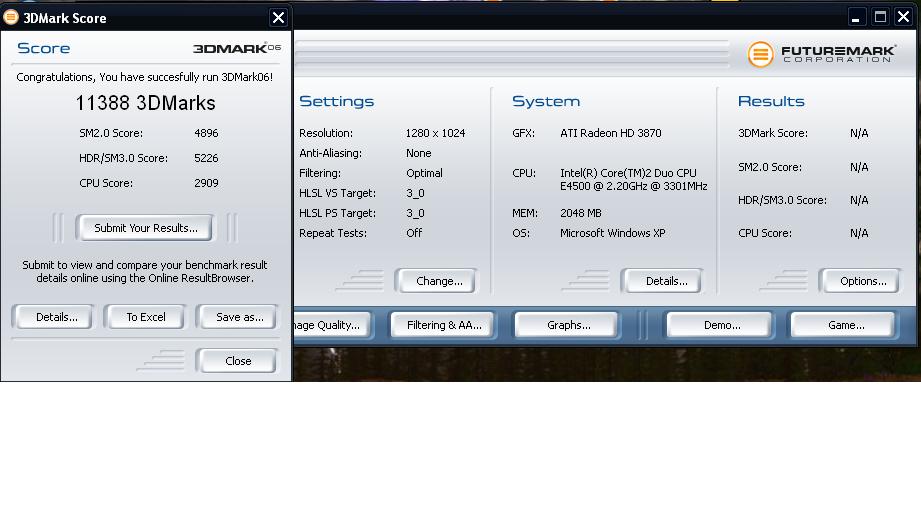The image size is (921, 512).
Task: Click MEM value 2048 MB
Action: point(580,213)
